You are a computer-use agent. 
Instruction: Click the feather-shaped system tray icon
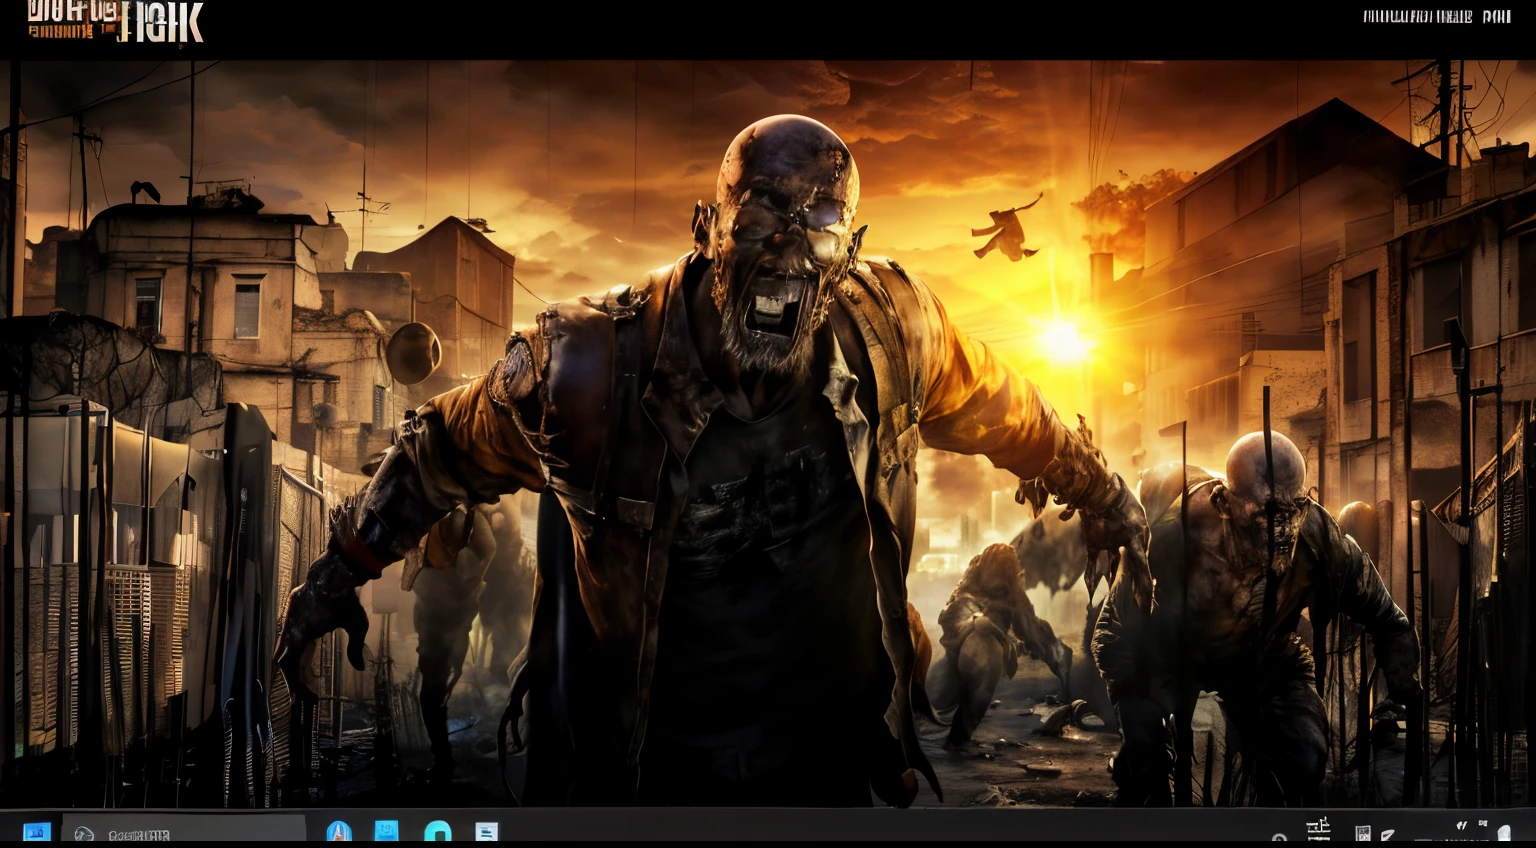(x=1387, y=834)
